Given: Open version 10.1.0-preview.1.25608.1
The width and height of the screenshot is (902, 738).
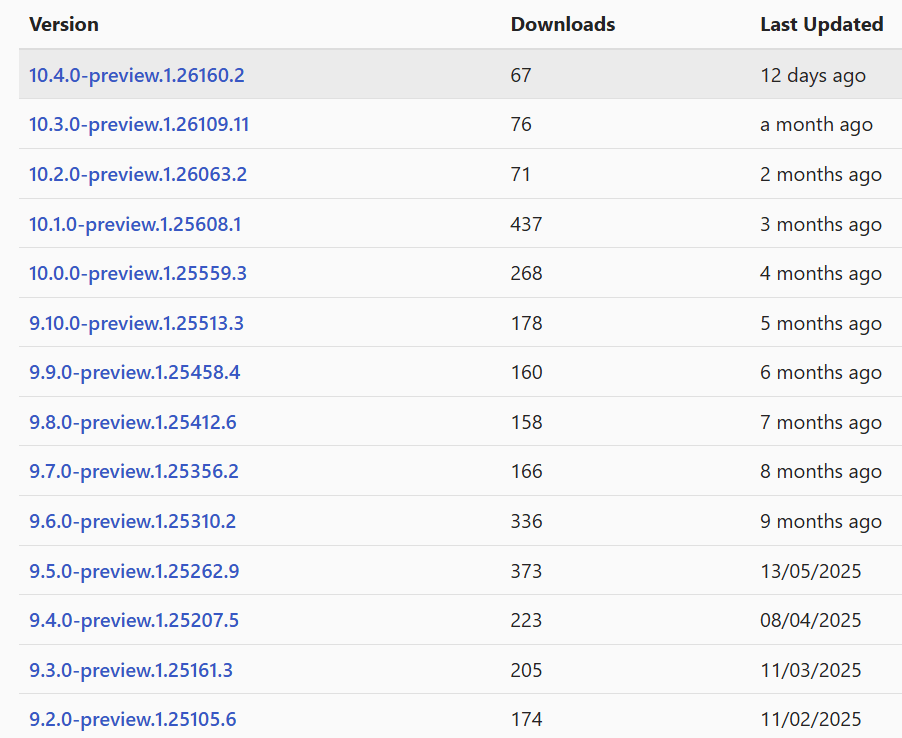Looking at the screenshot, I should [134, 224].
